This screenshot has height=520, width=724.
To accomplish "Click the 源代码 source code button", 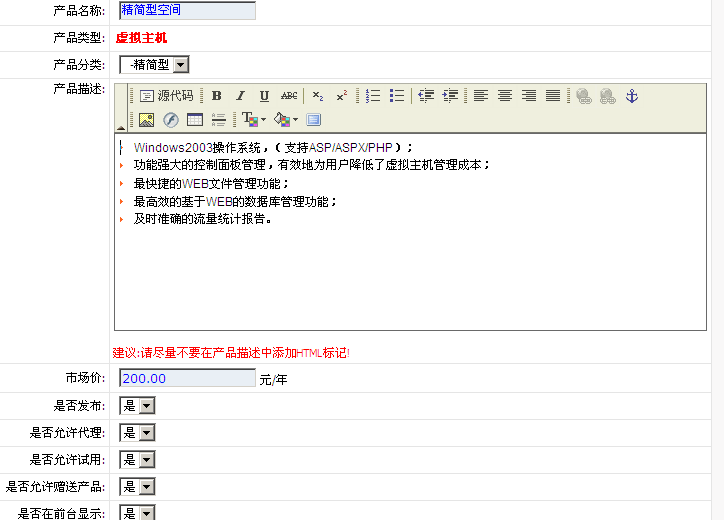I will 166,96.
